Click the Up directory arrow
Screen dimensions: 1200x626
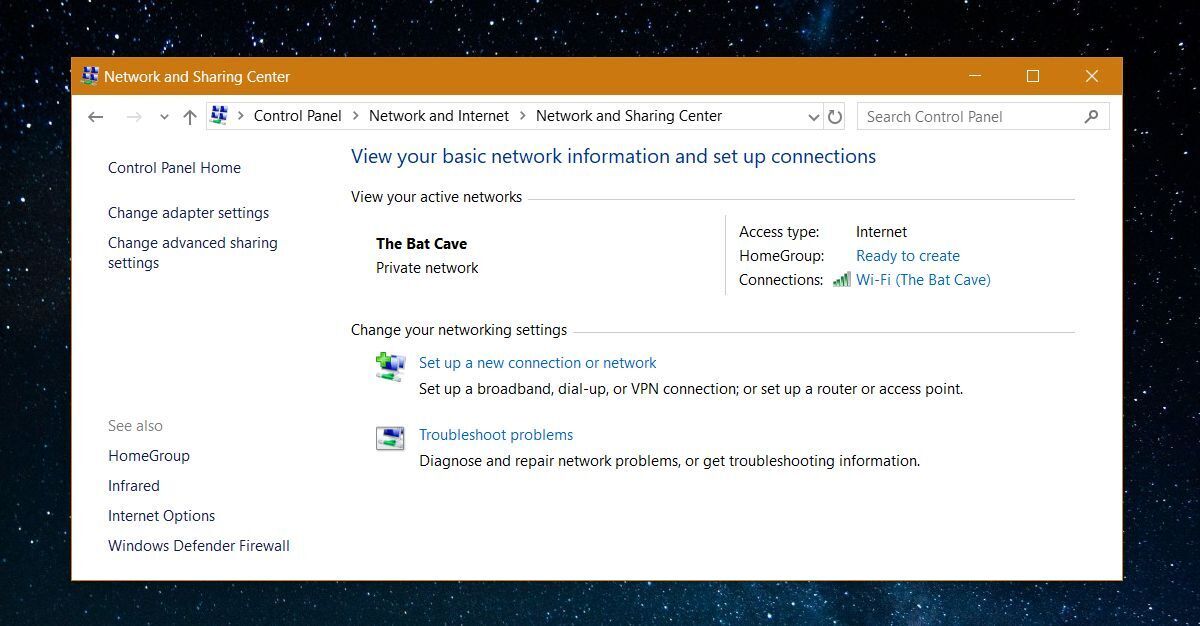[190, 117]
